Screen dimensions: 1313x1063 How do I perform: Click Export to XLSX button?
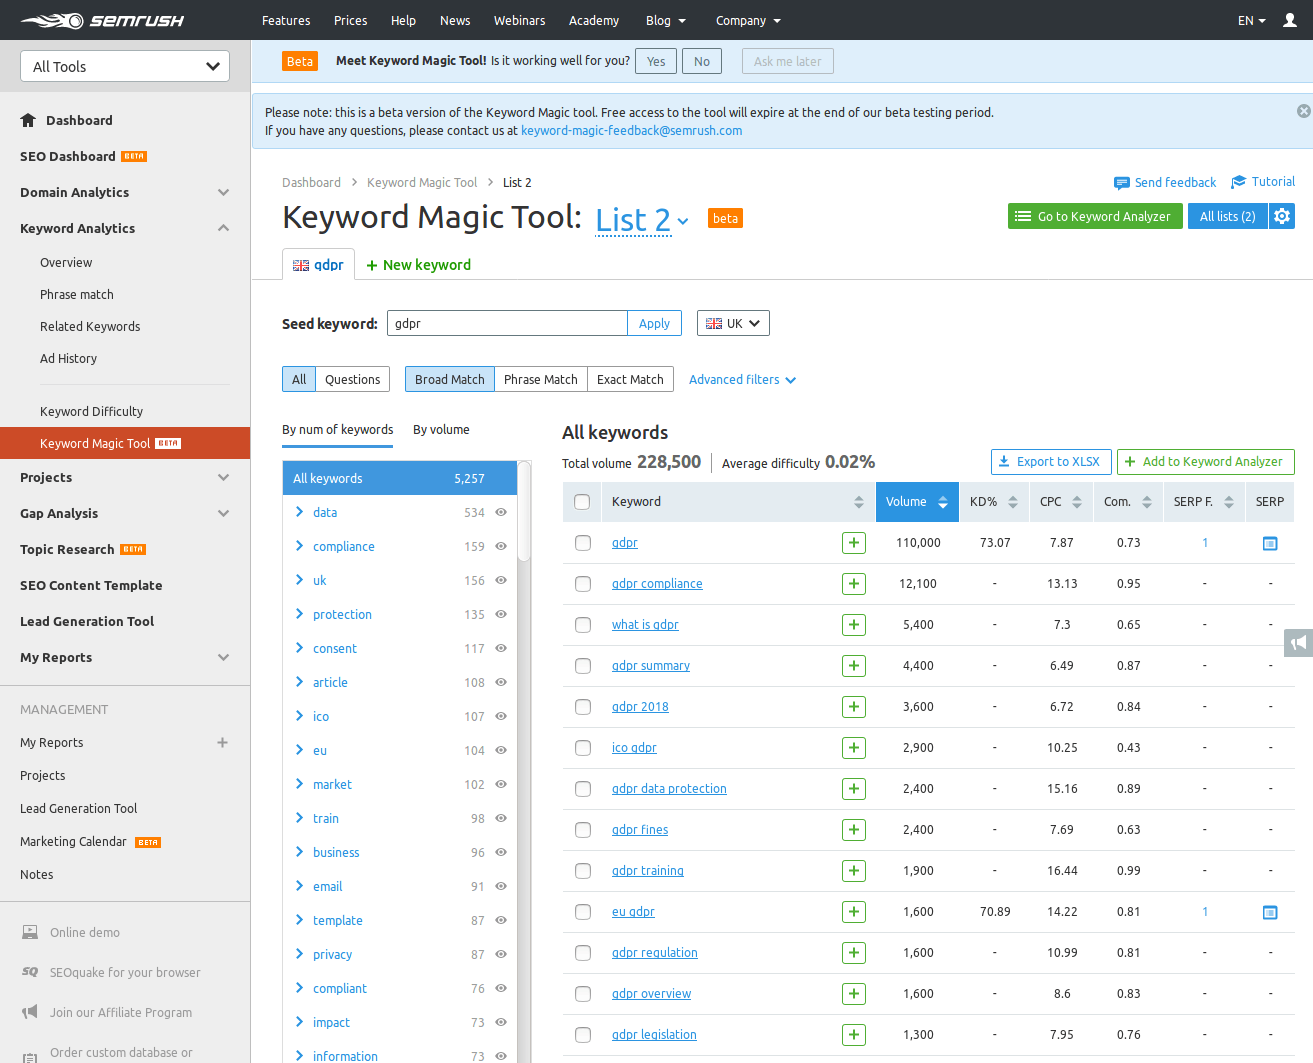1051,462
